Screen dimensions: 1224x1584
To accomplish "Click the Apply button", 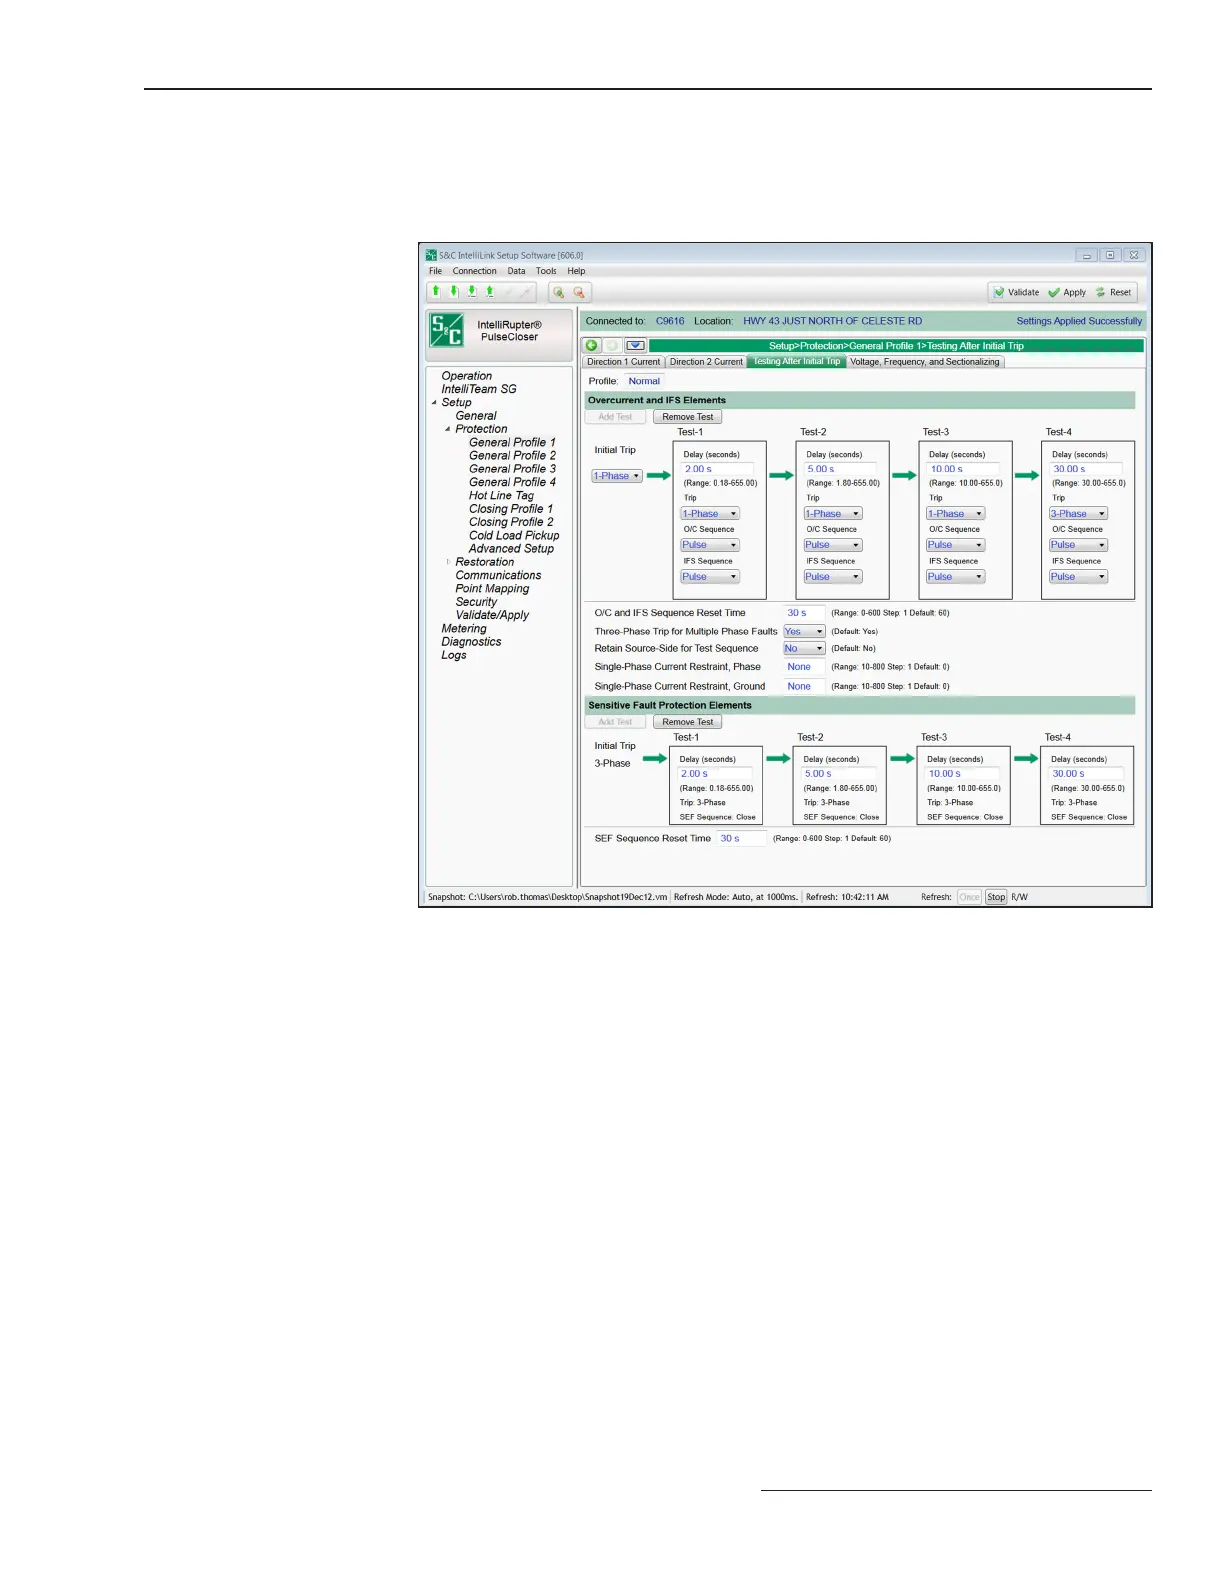I will point(1067,292).
